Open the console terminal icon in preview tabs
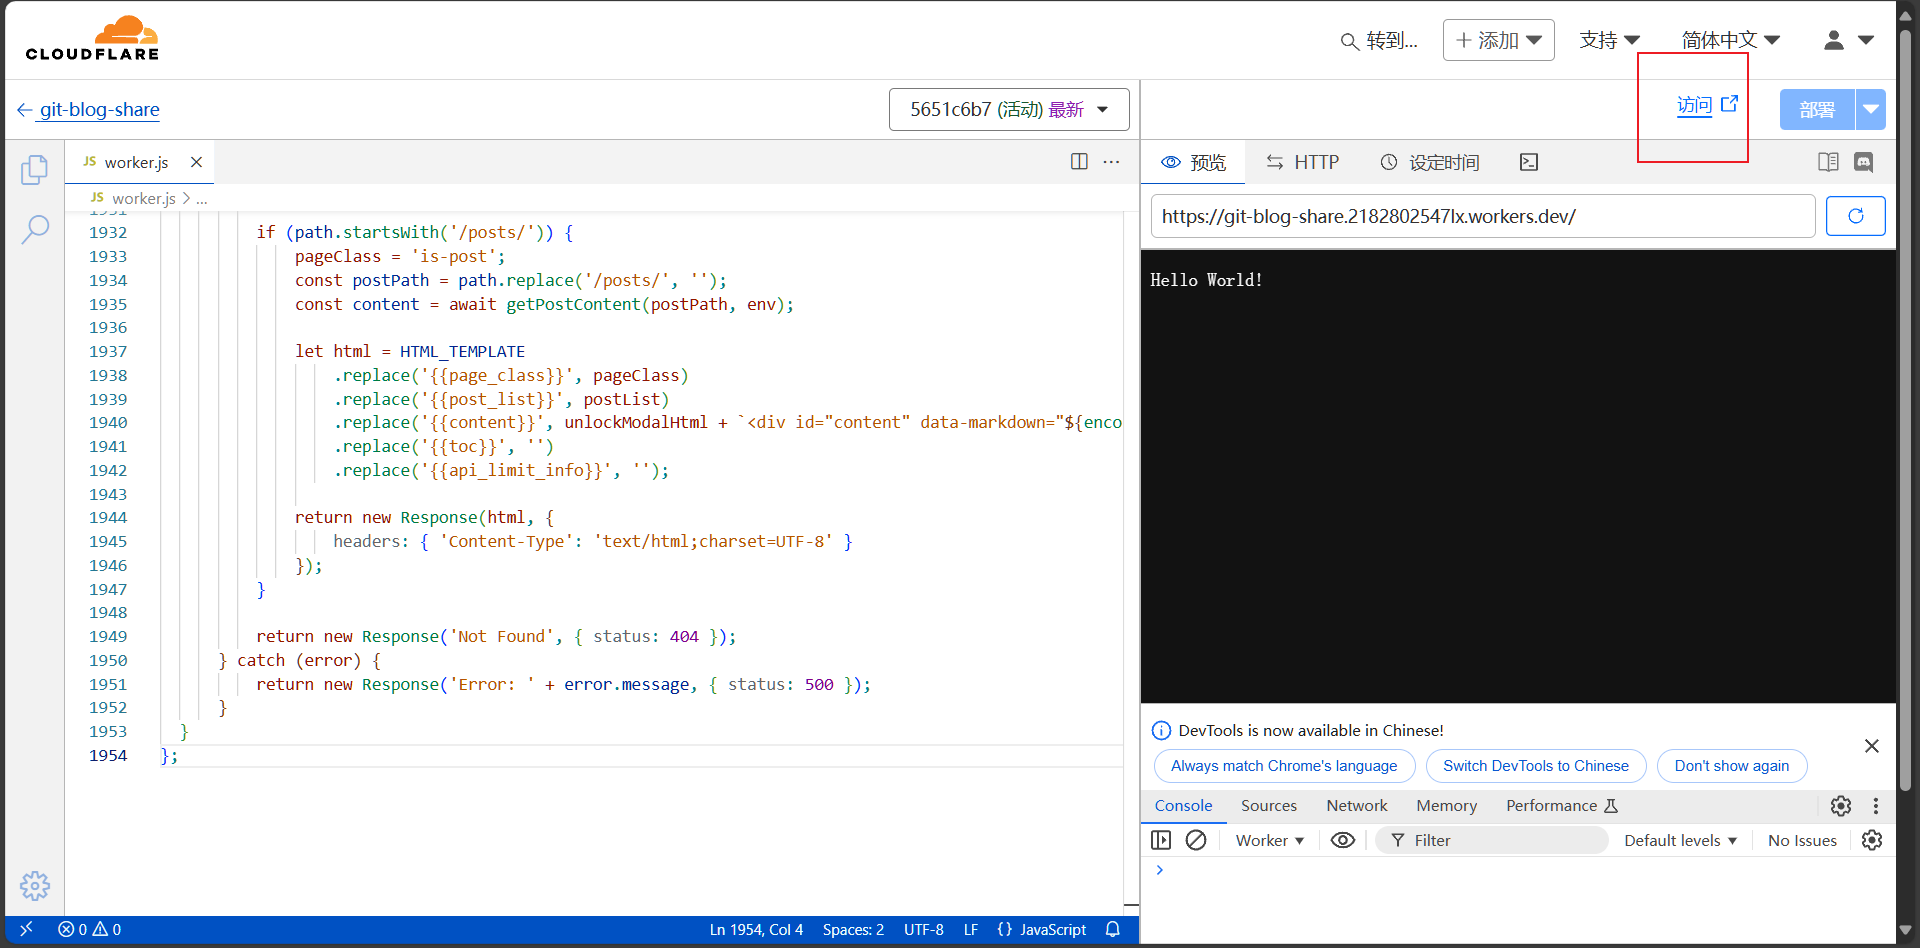 pyautogui.click(x=1529, y=162)
